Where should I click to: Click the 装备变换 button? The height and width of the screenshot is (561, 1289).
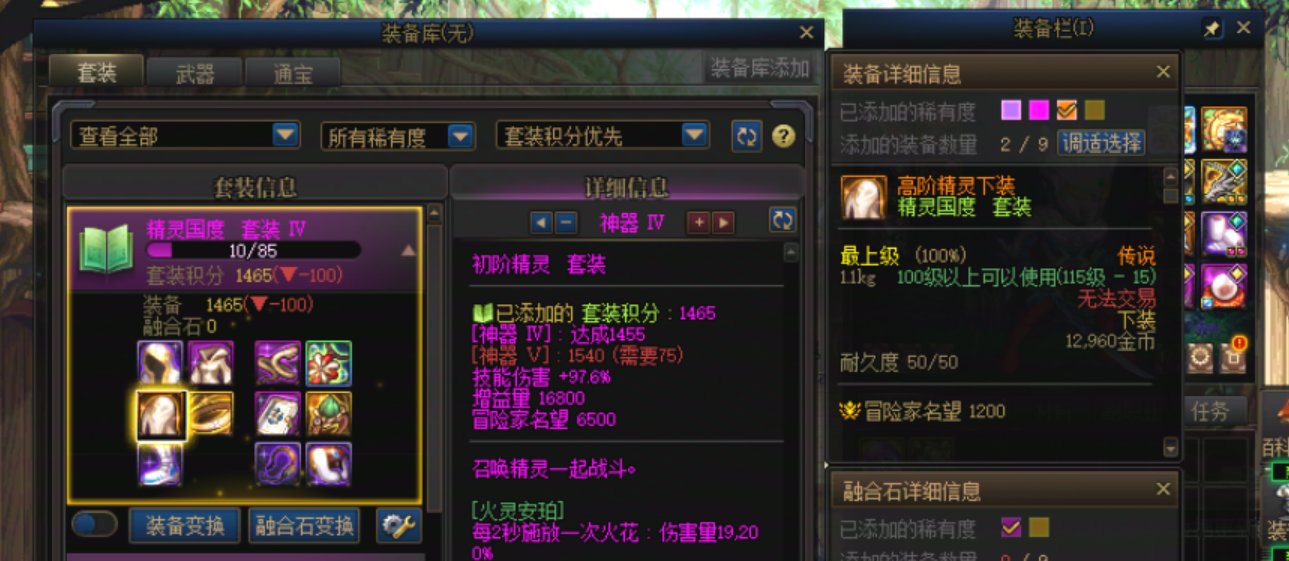click(185, 525)
